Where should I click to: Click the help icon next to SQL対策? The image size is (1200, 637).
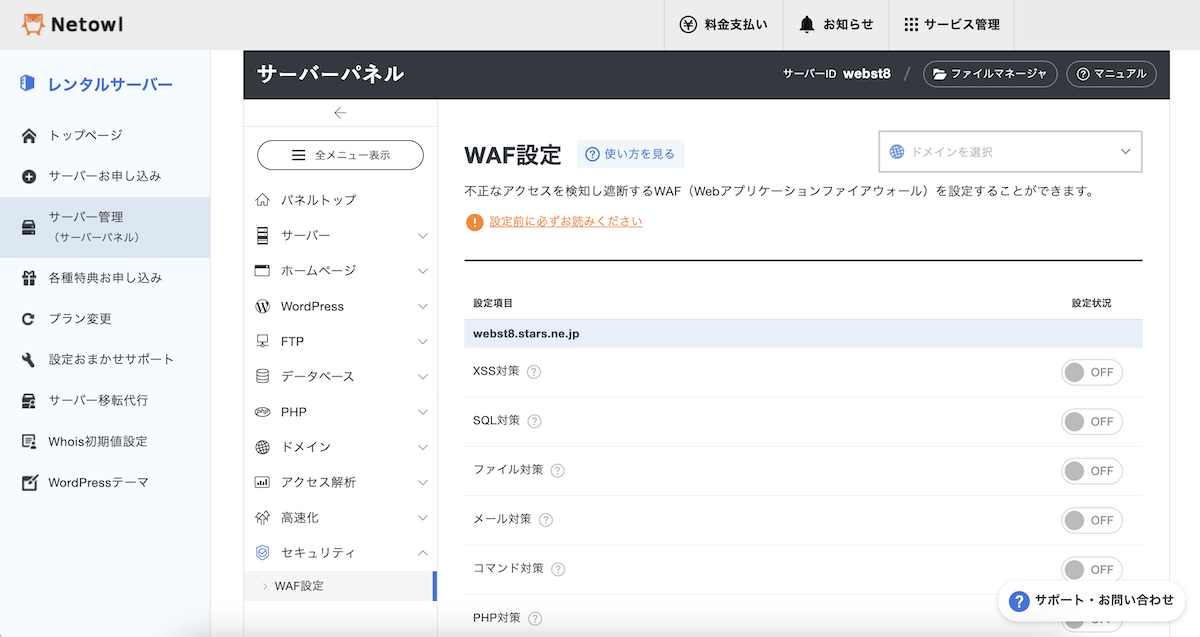(x=535, y=421)
